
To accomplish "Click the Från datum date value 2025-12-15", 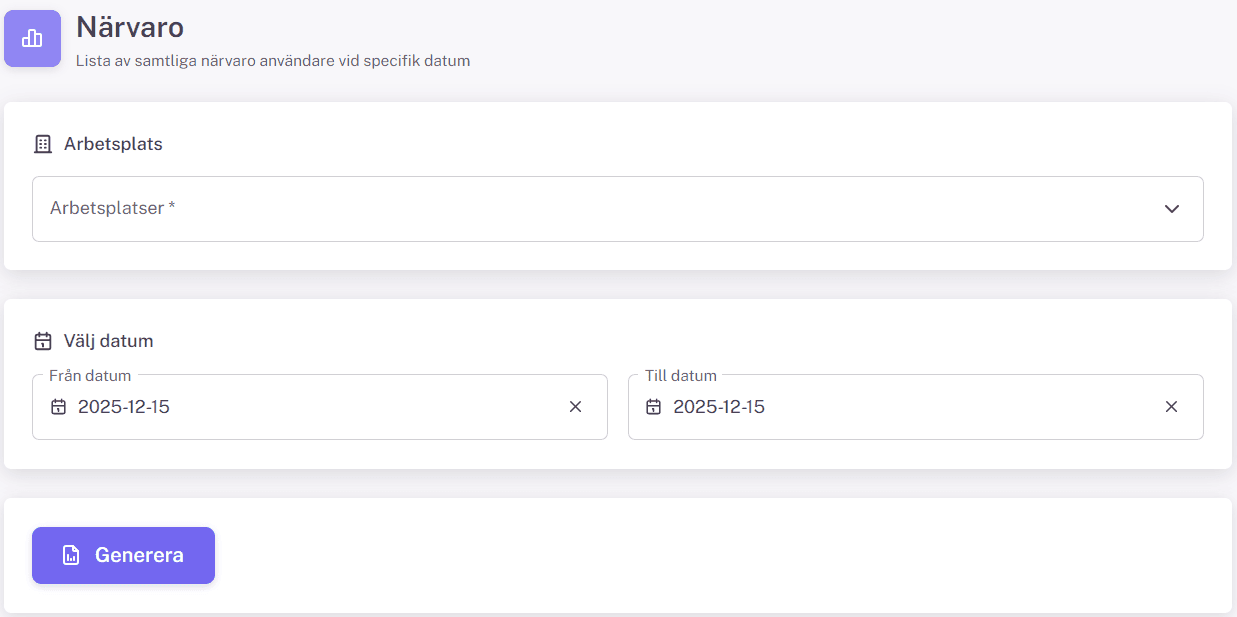I will [x=124, y=407].
